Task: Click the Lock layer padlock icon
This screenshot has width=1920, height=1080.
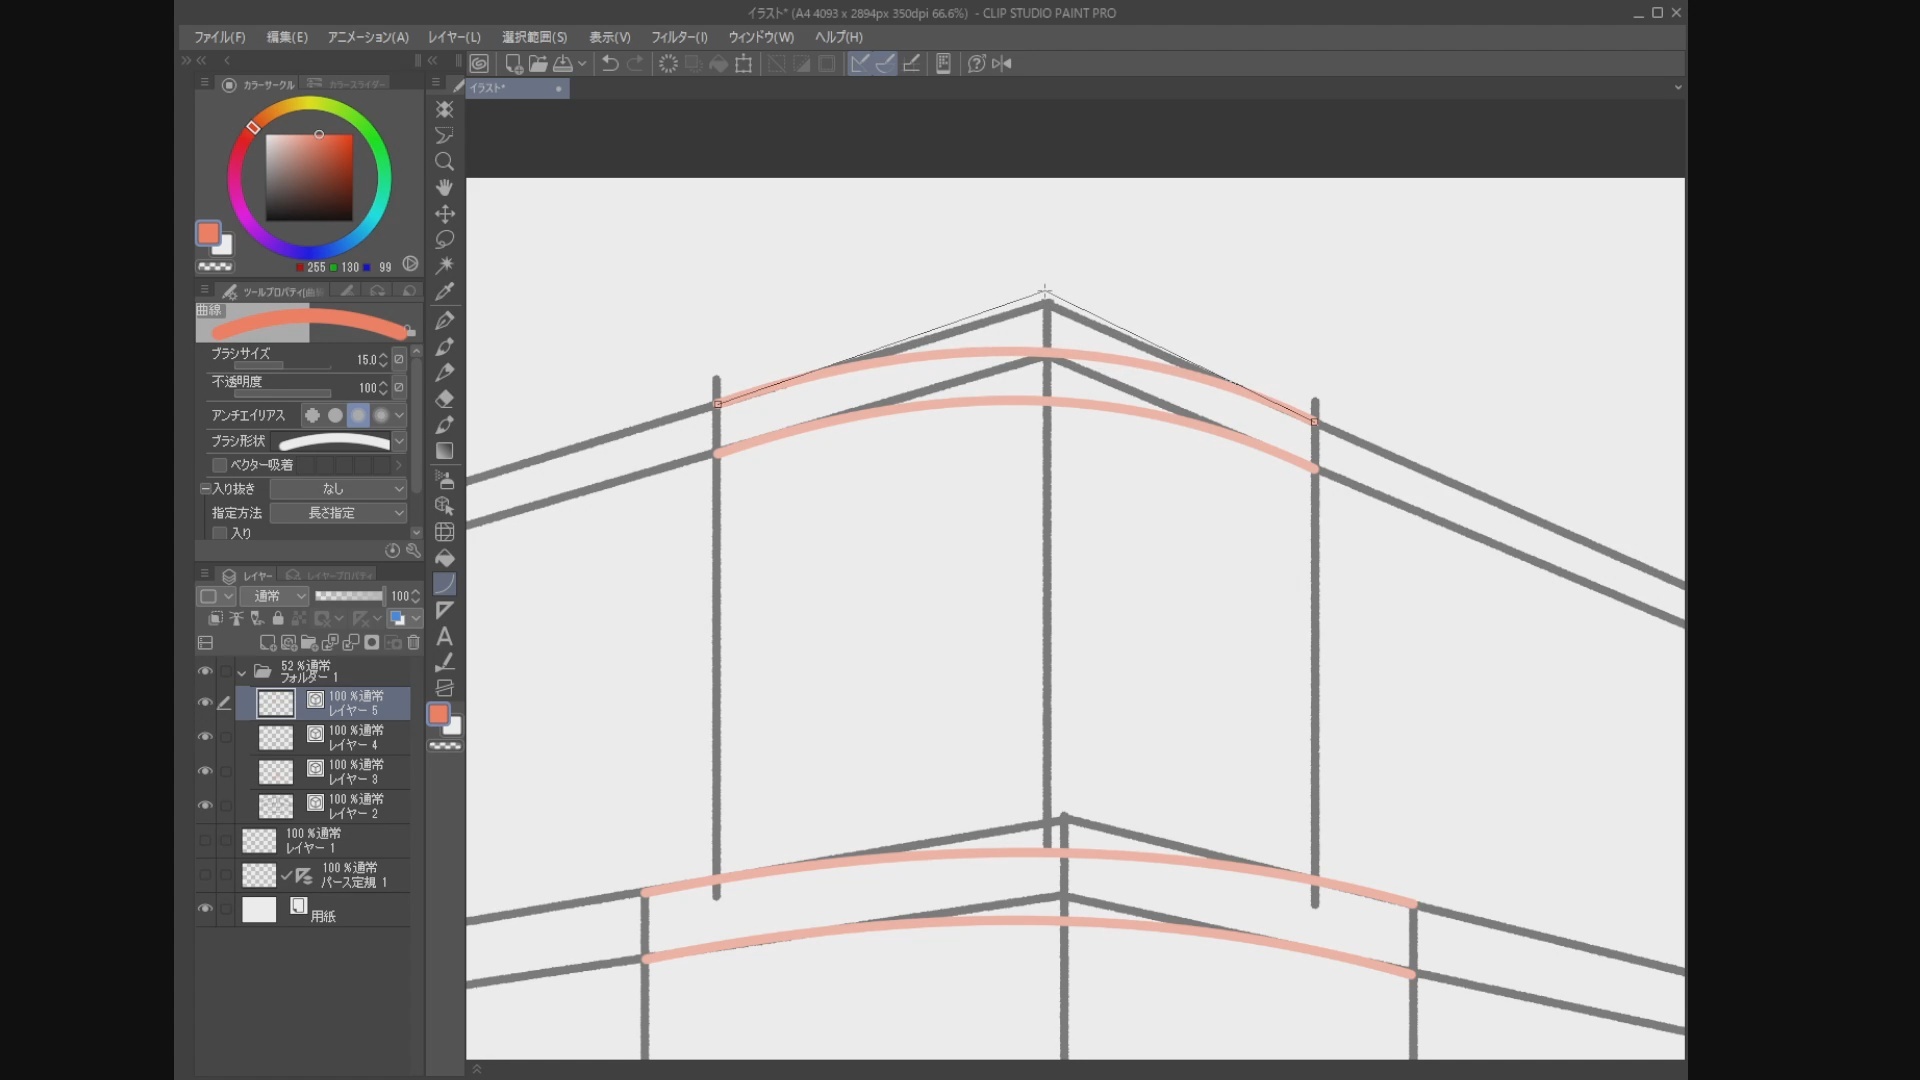Action: click(x=278, y=619)
